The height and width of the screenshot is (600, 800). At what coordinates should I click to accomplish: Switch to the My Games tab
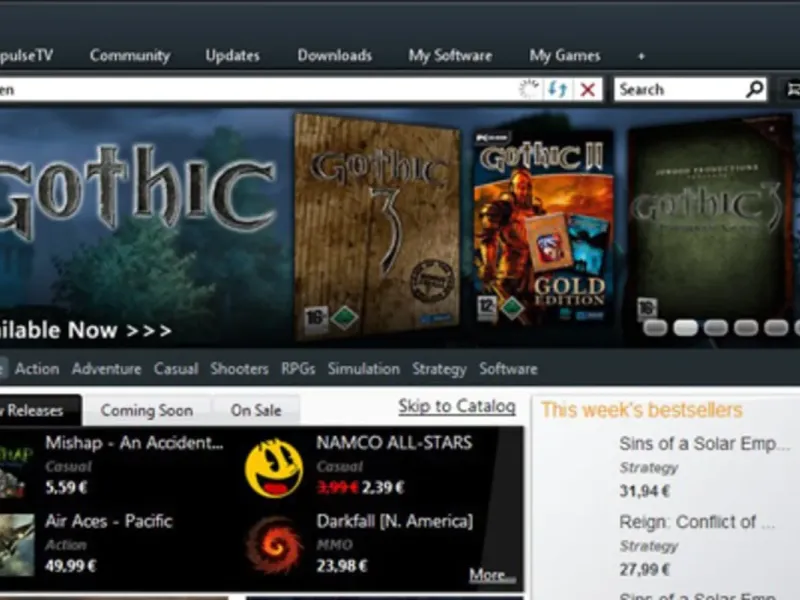click(564, 55)
